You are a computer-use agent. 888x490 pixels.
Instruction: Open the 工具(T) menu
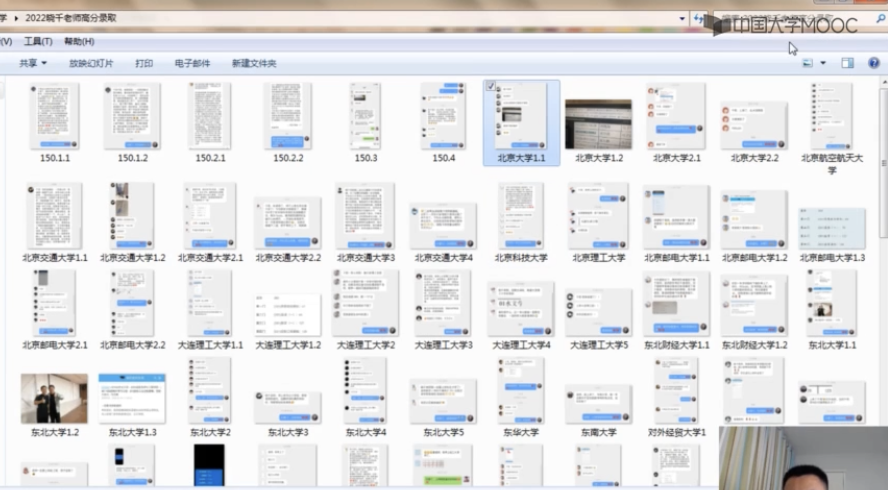[38, 41]
